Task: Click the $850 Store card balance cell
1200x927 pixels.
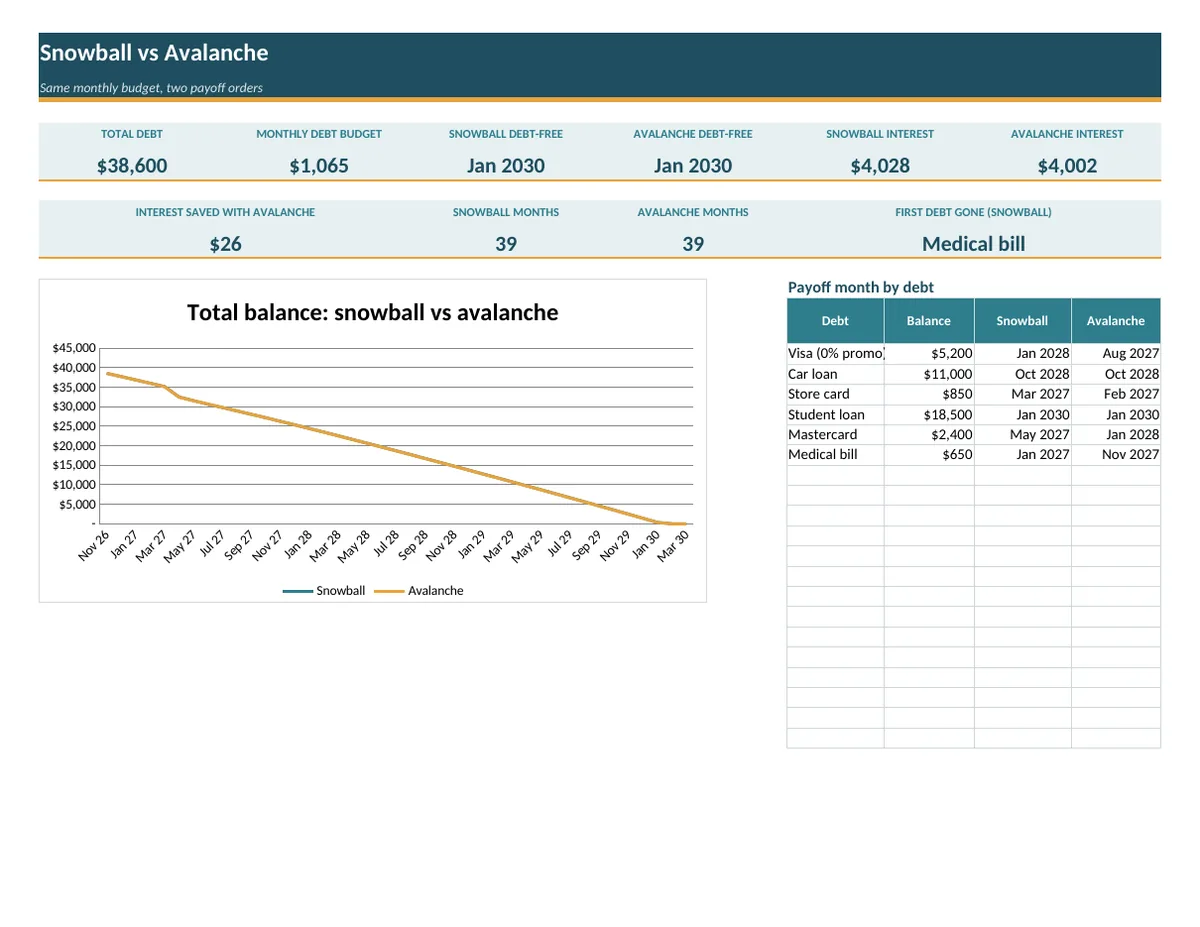Action: tap(929, 394)
